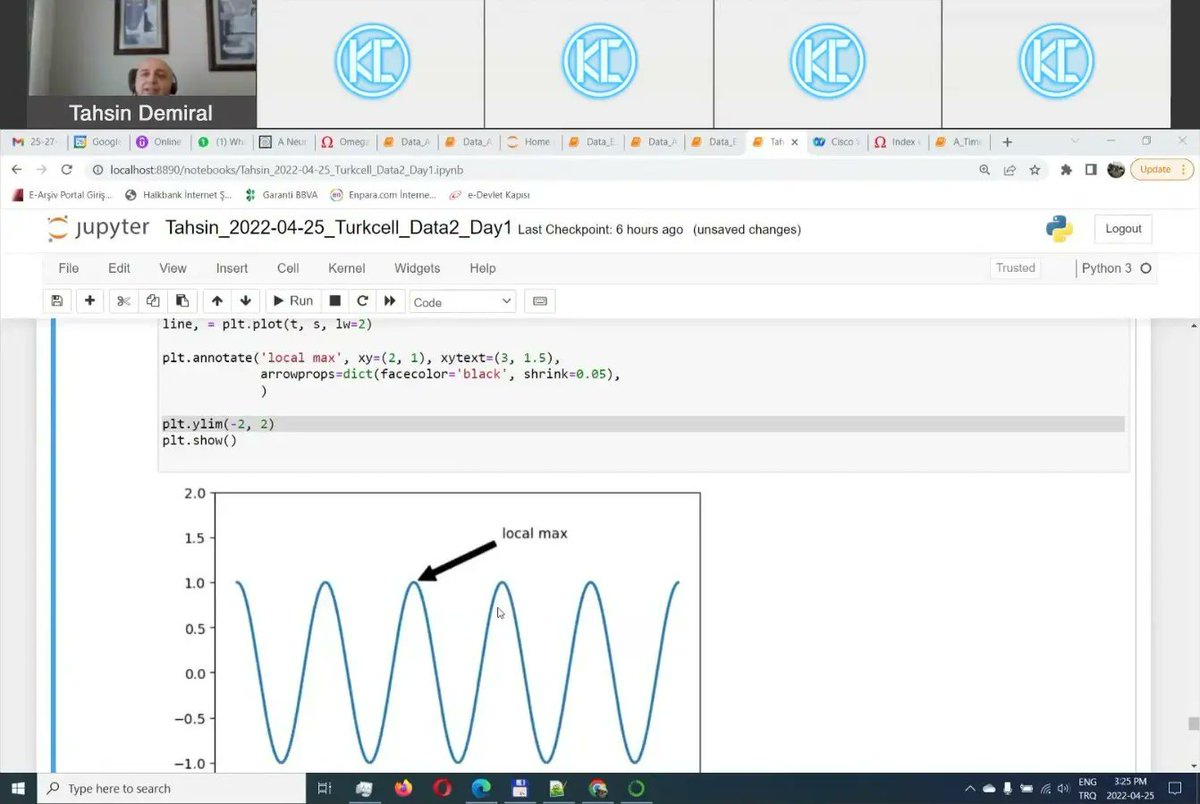Toggle the browser side panel icon
The width and height of the screenshot is (1200, 804).
(x=1091, y=170)
